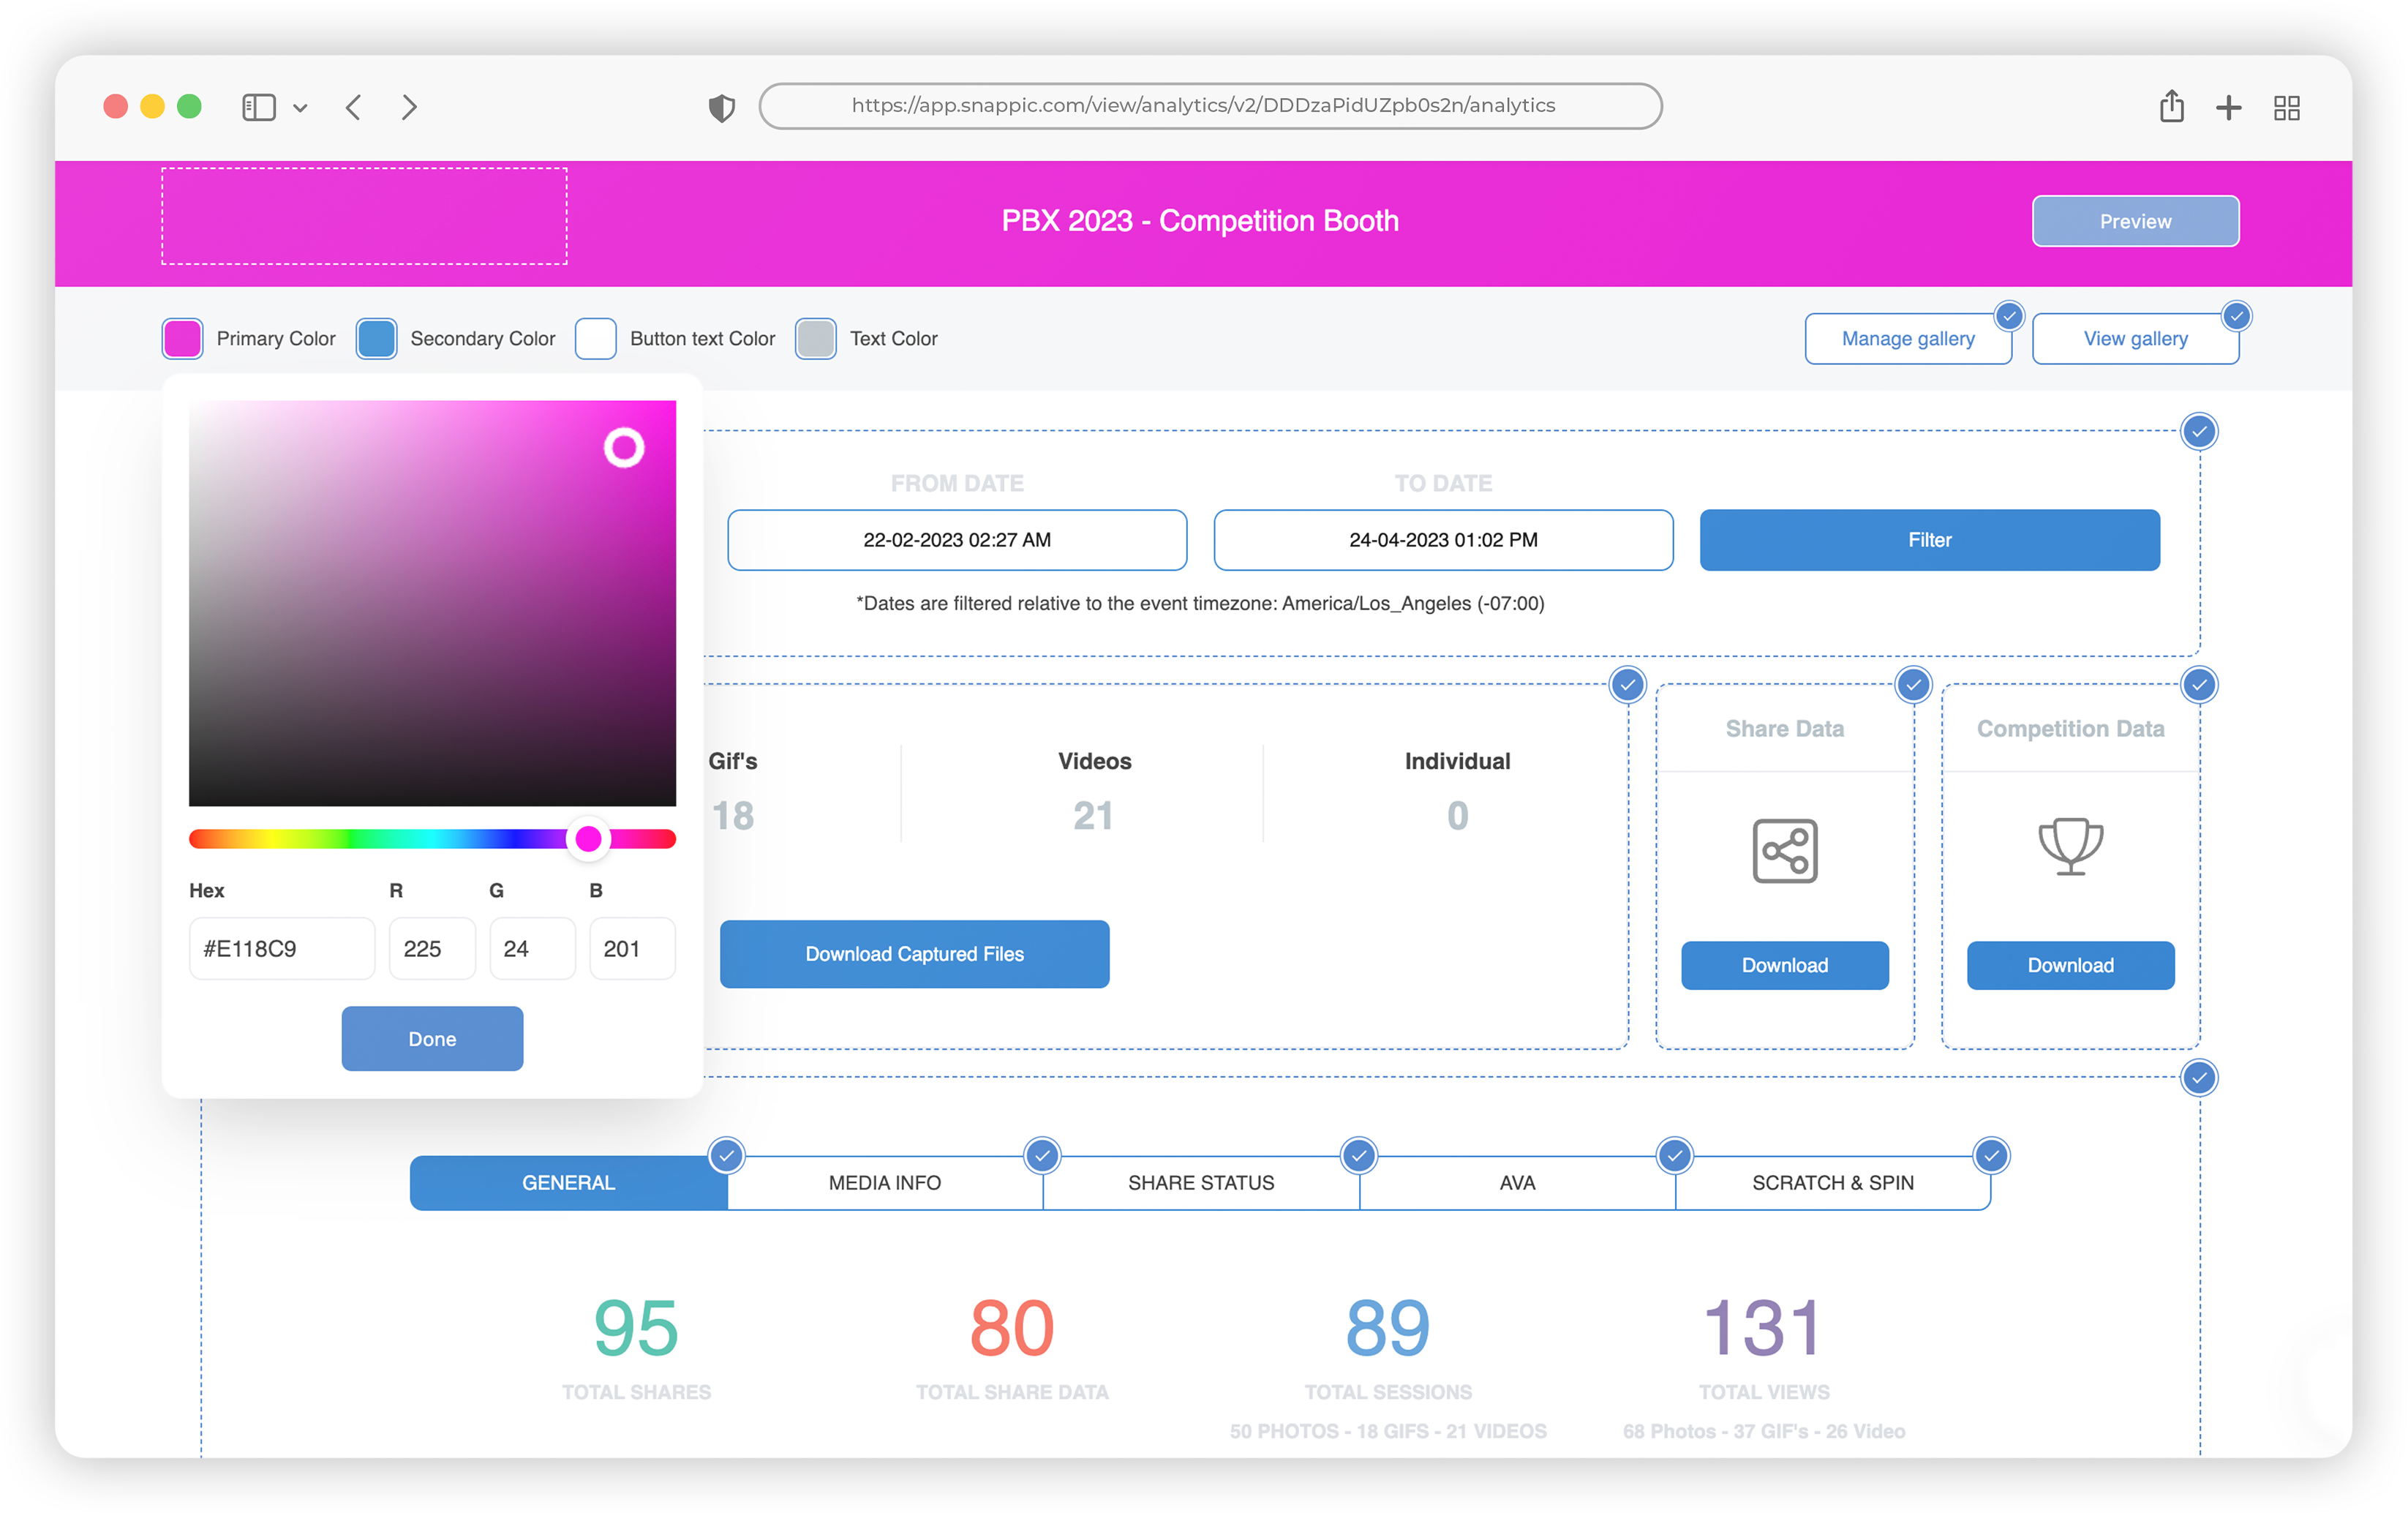Click the browser share icon

tap(2171, 106)
